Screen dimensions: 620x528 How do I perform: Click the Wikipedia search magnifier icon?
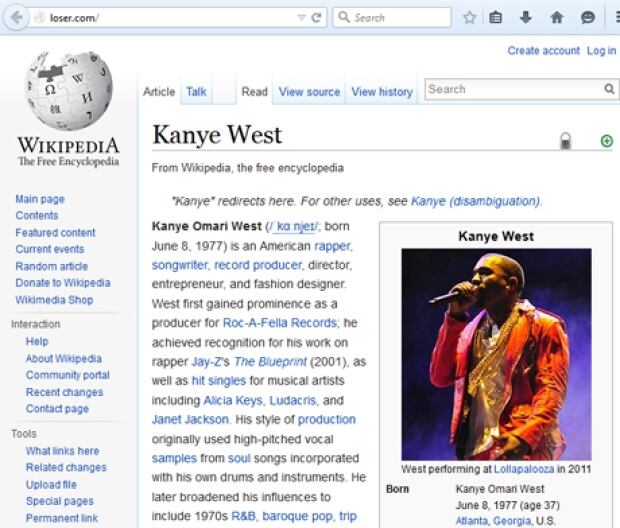pos(609,89)
